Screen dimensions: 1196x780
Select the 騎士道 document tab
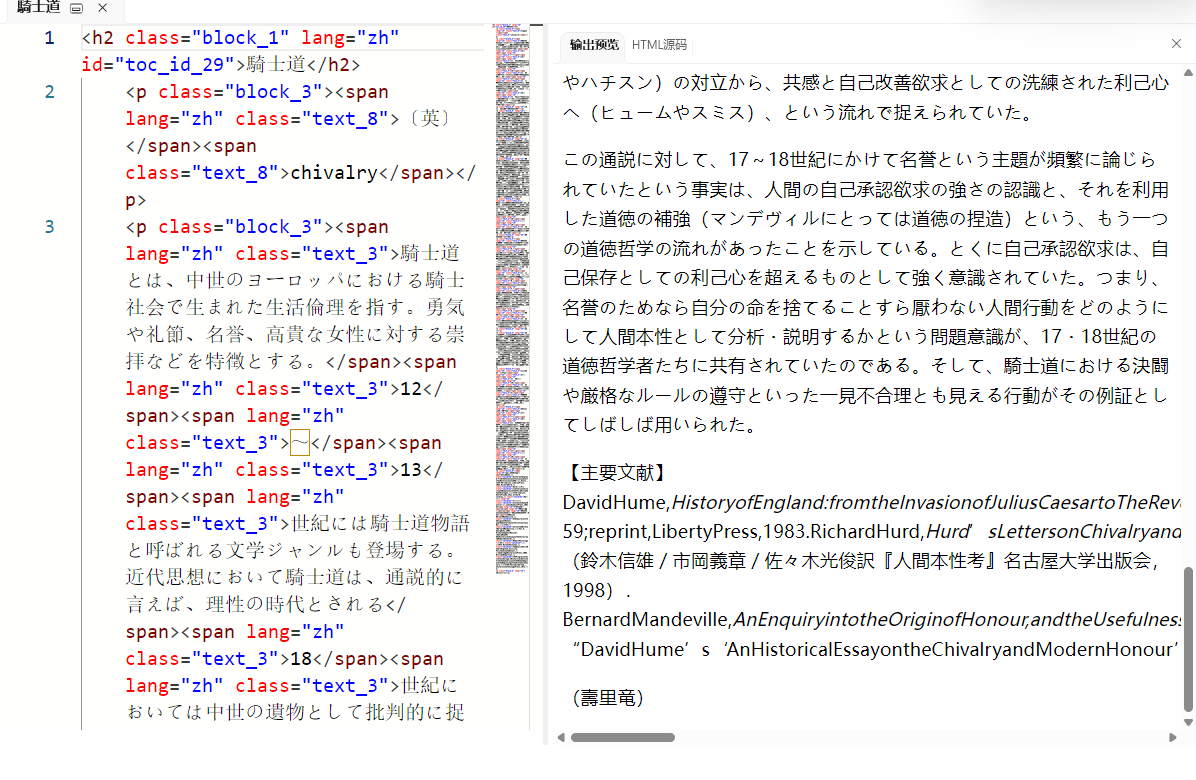tap(39, 8)
